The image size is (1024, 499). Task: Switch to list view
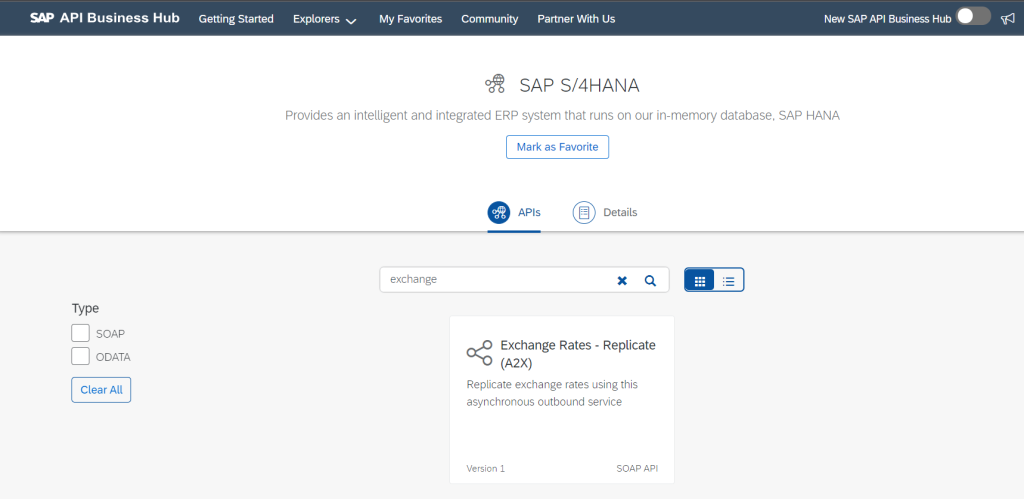click(x=729, y=282)
